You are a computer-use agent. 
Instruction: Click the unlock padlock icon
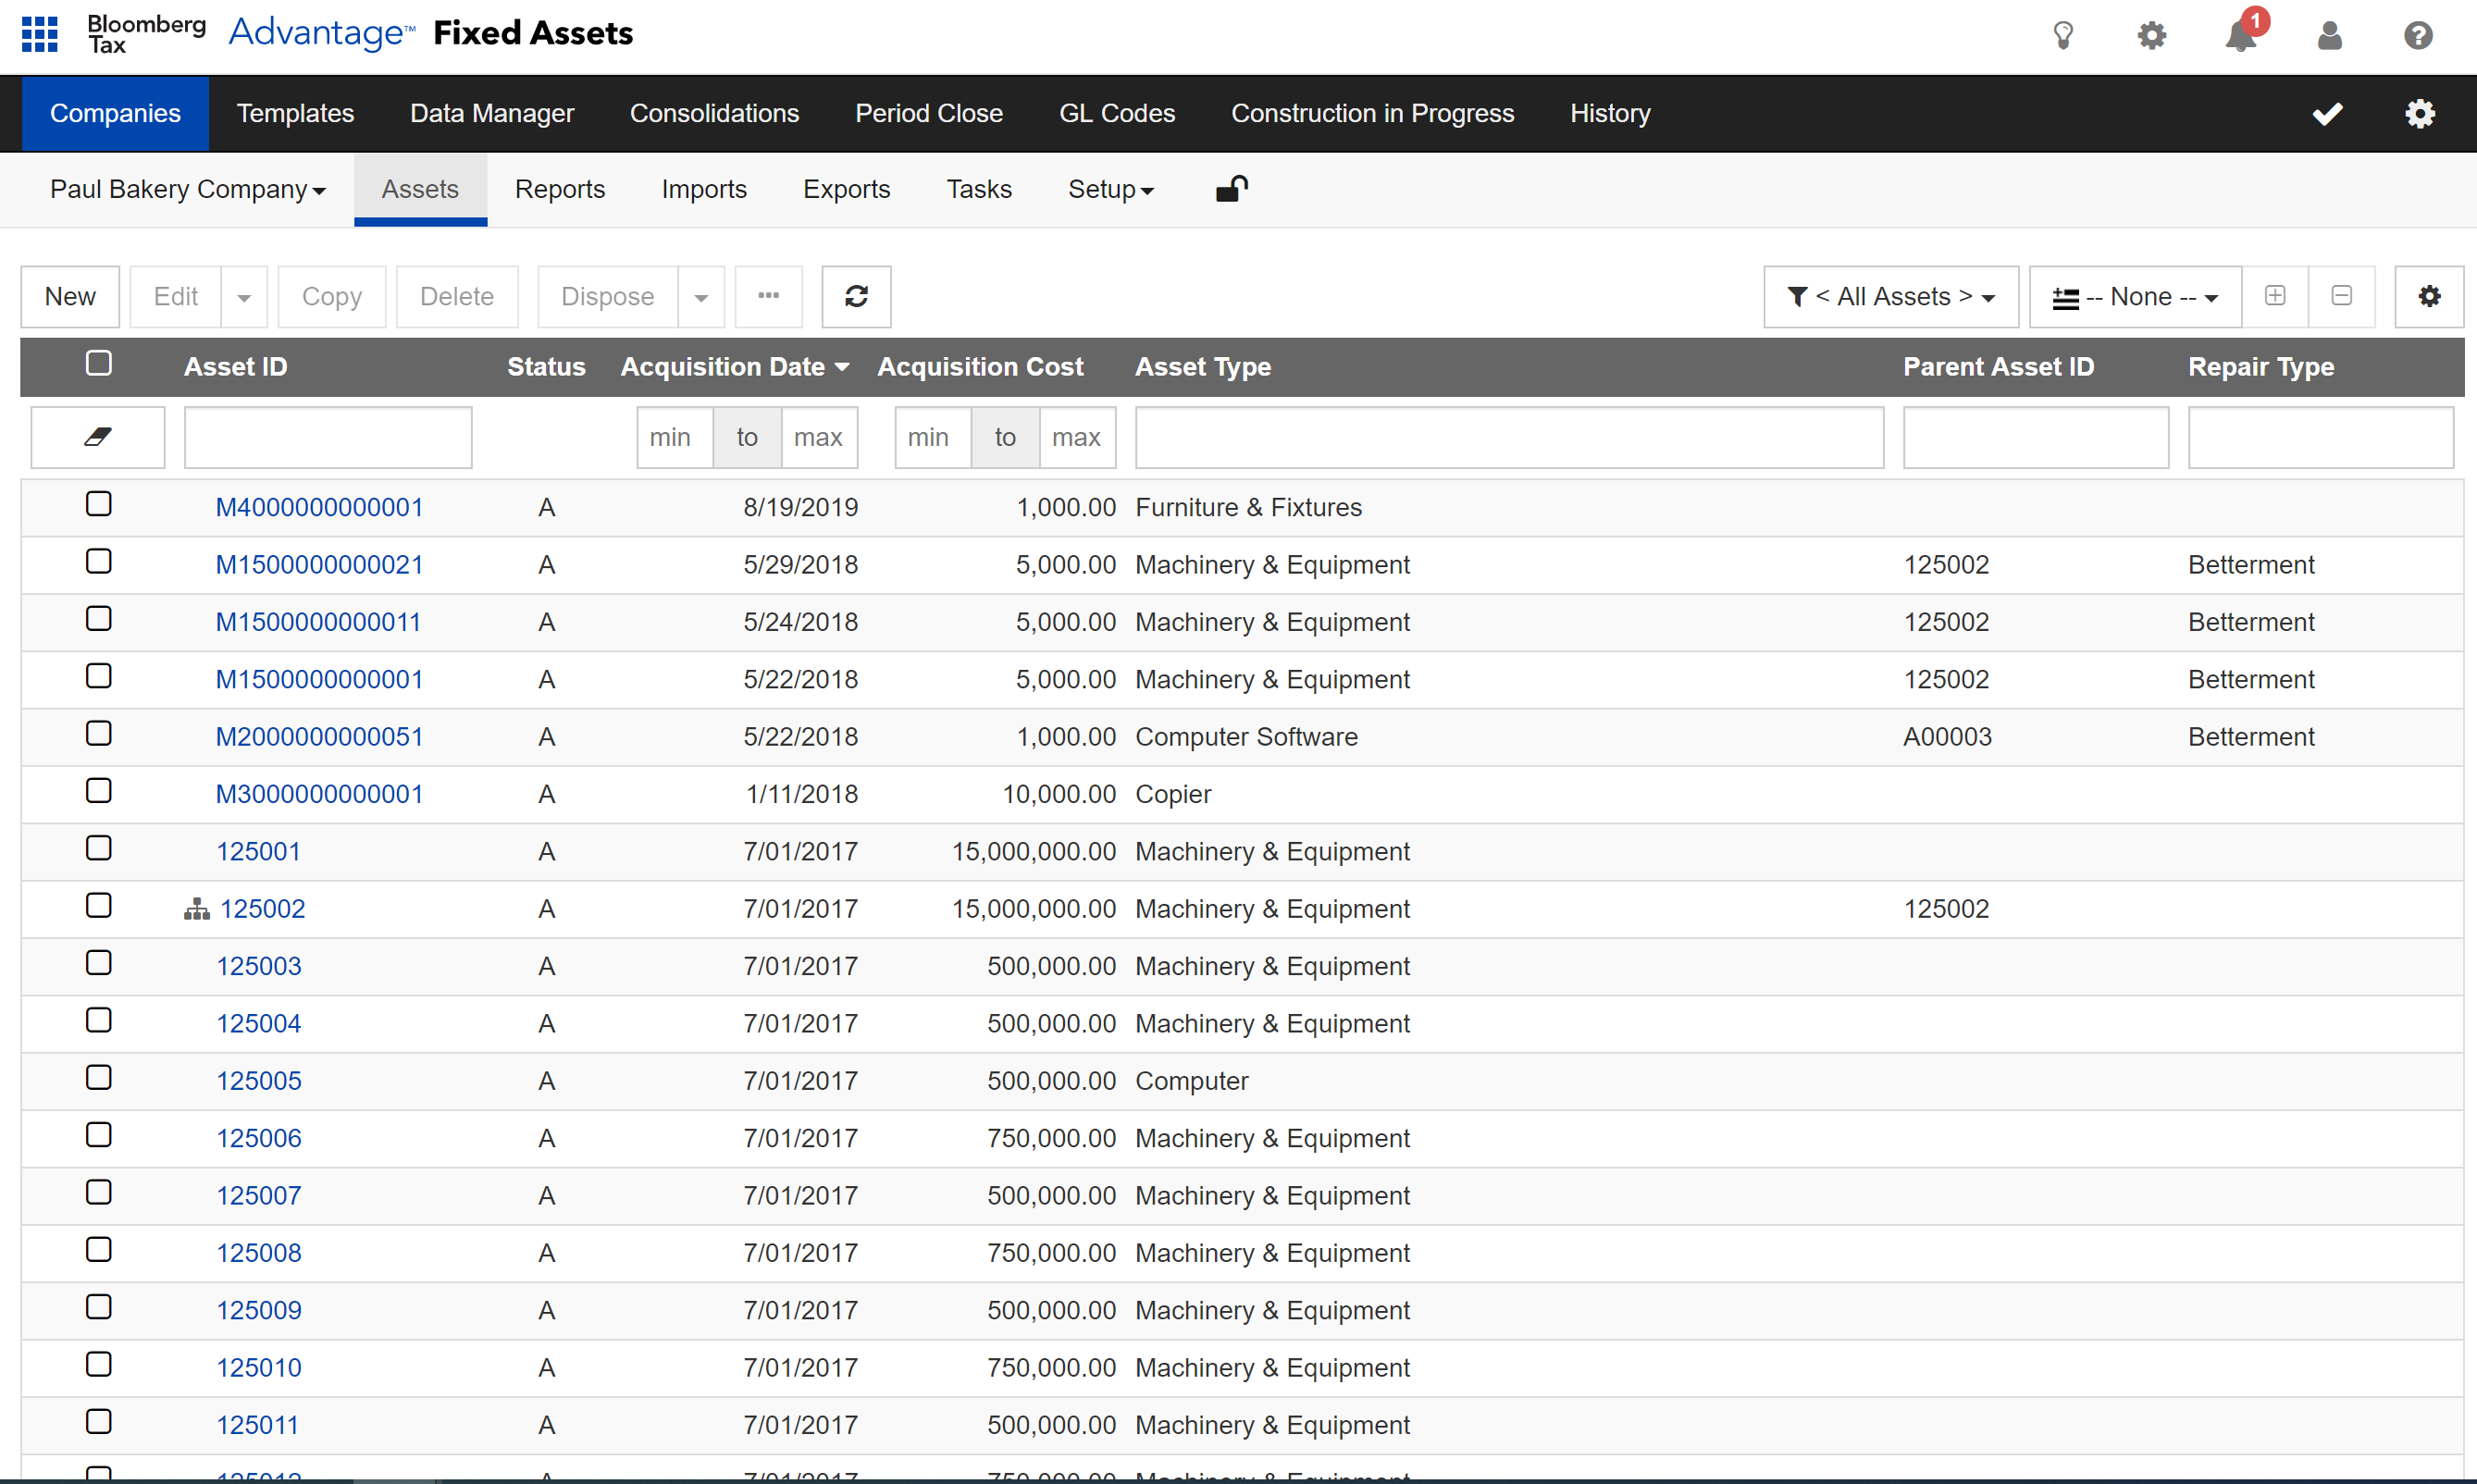(x=1231, y=189)
